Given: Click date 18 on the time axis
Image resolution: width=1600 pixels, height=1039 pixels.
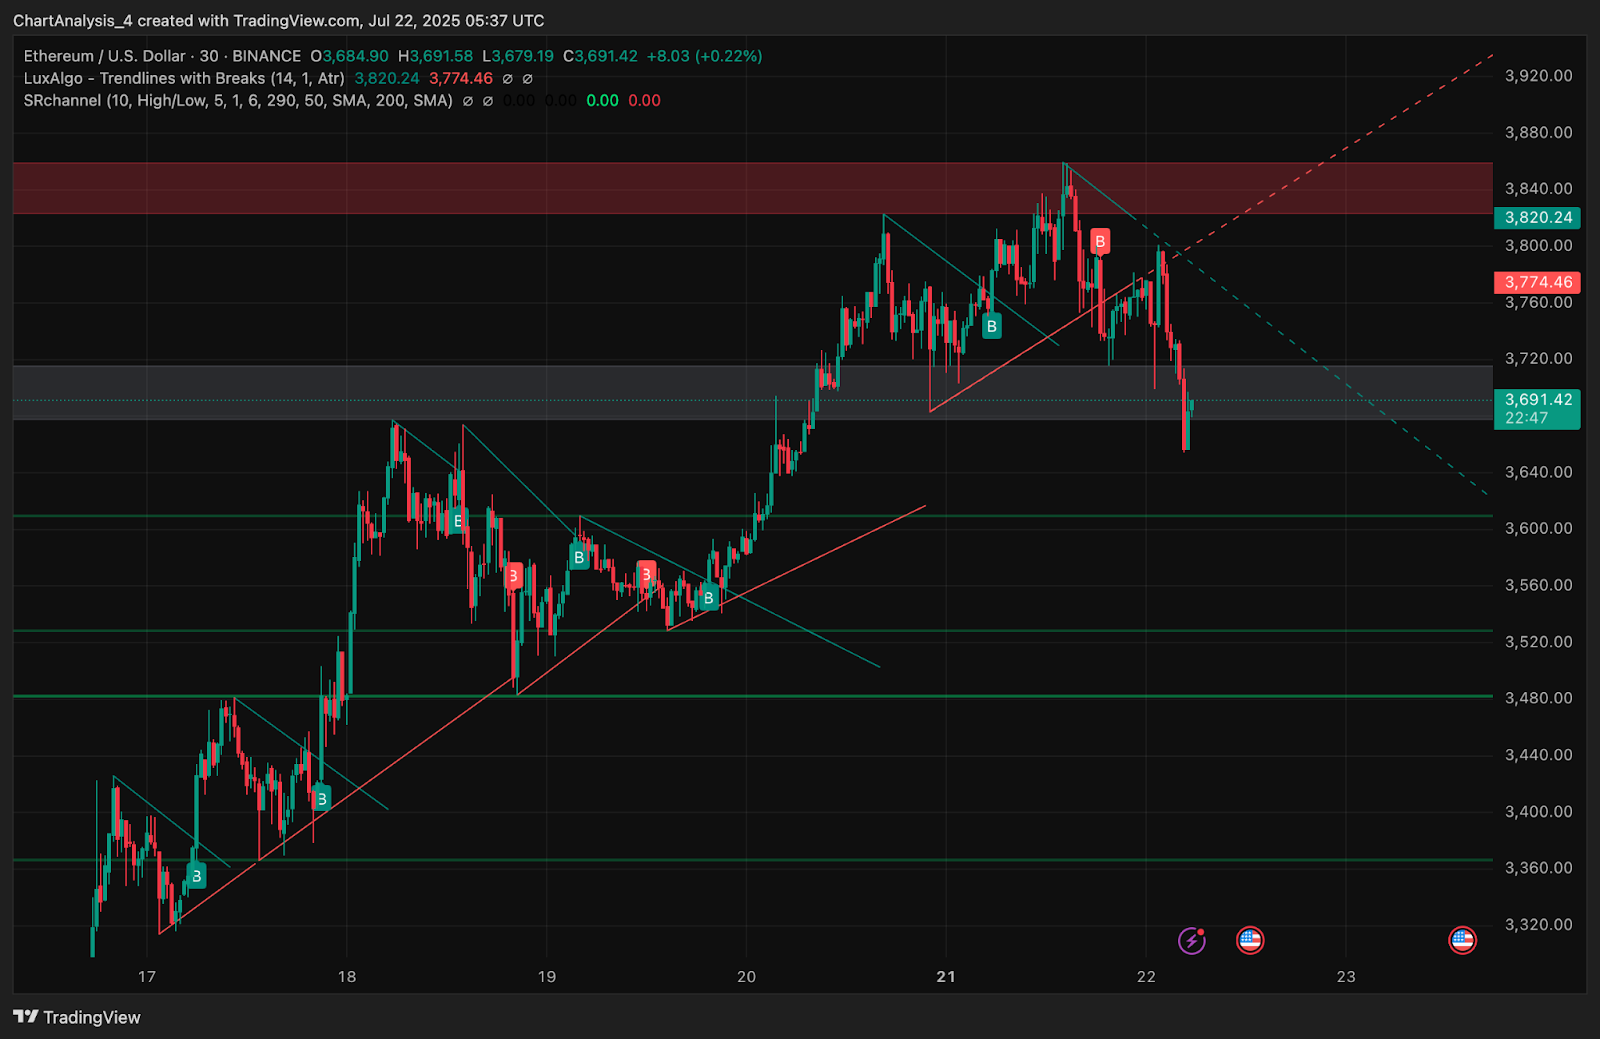Looking at the screenshot, I should tap(347, 977).
